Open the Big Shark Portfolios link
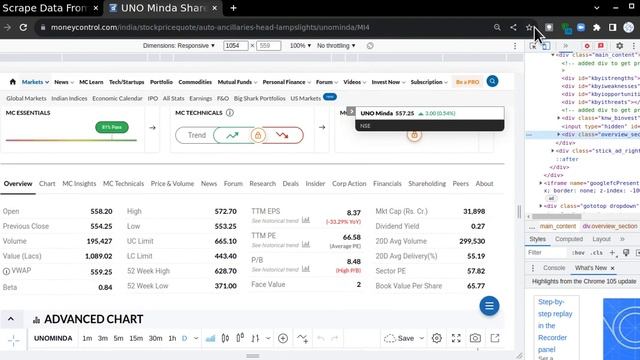 pyautogui.click(x=260, y=98)
